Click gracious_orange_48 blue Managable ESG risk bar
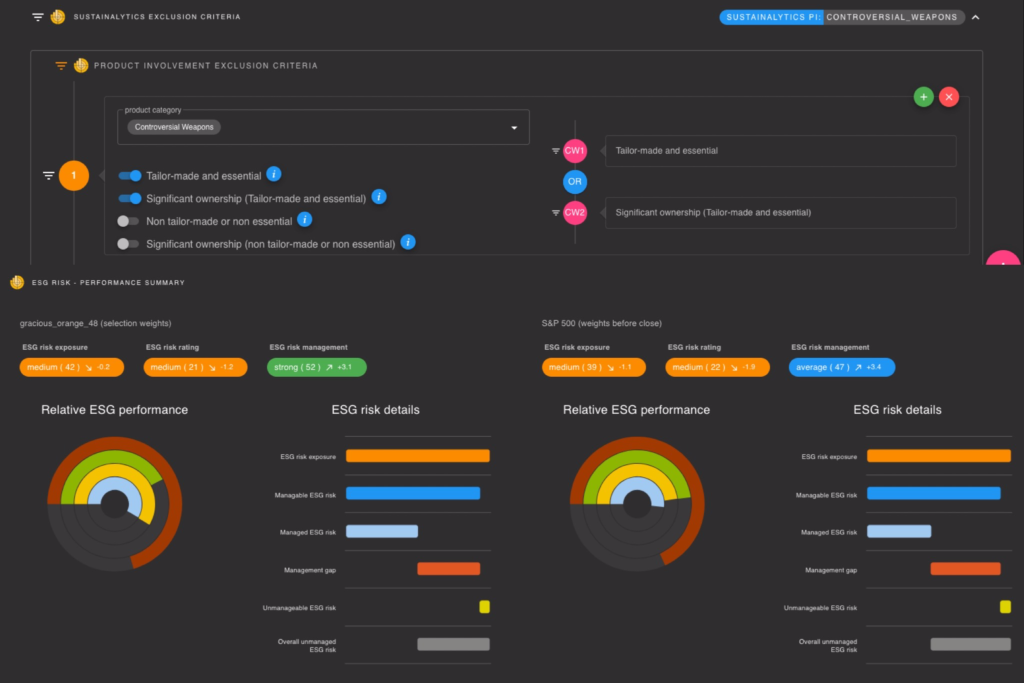This screenshot has width=1024, height=683. coord(413,494)
